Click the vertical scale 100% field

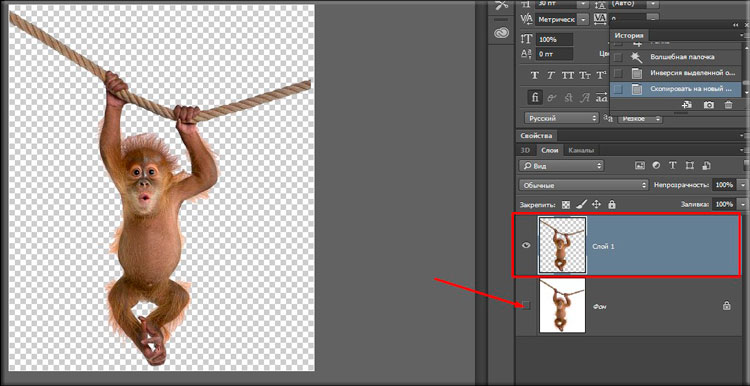(x=554, y=39)
